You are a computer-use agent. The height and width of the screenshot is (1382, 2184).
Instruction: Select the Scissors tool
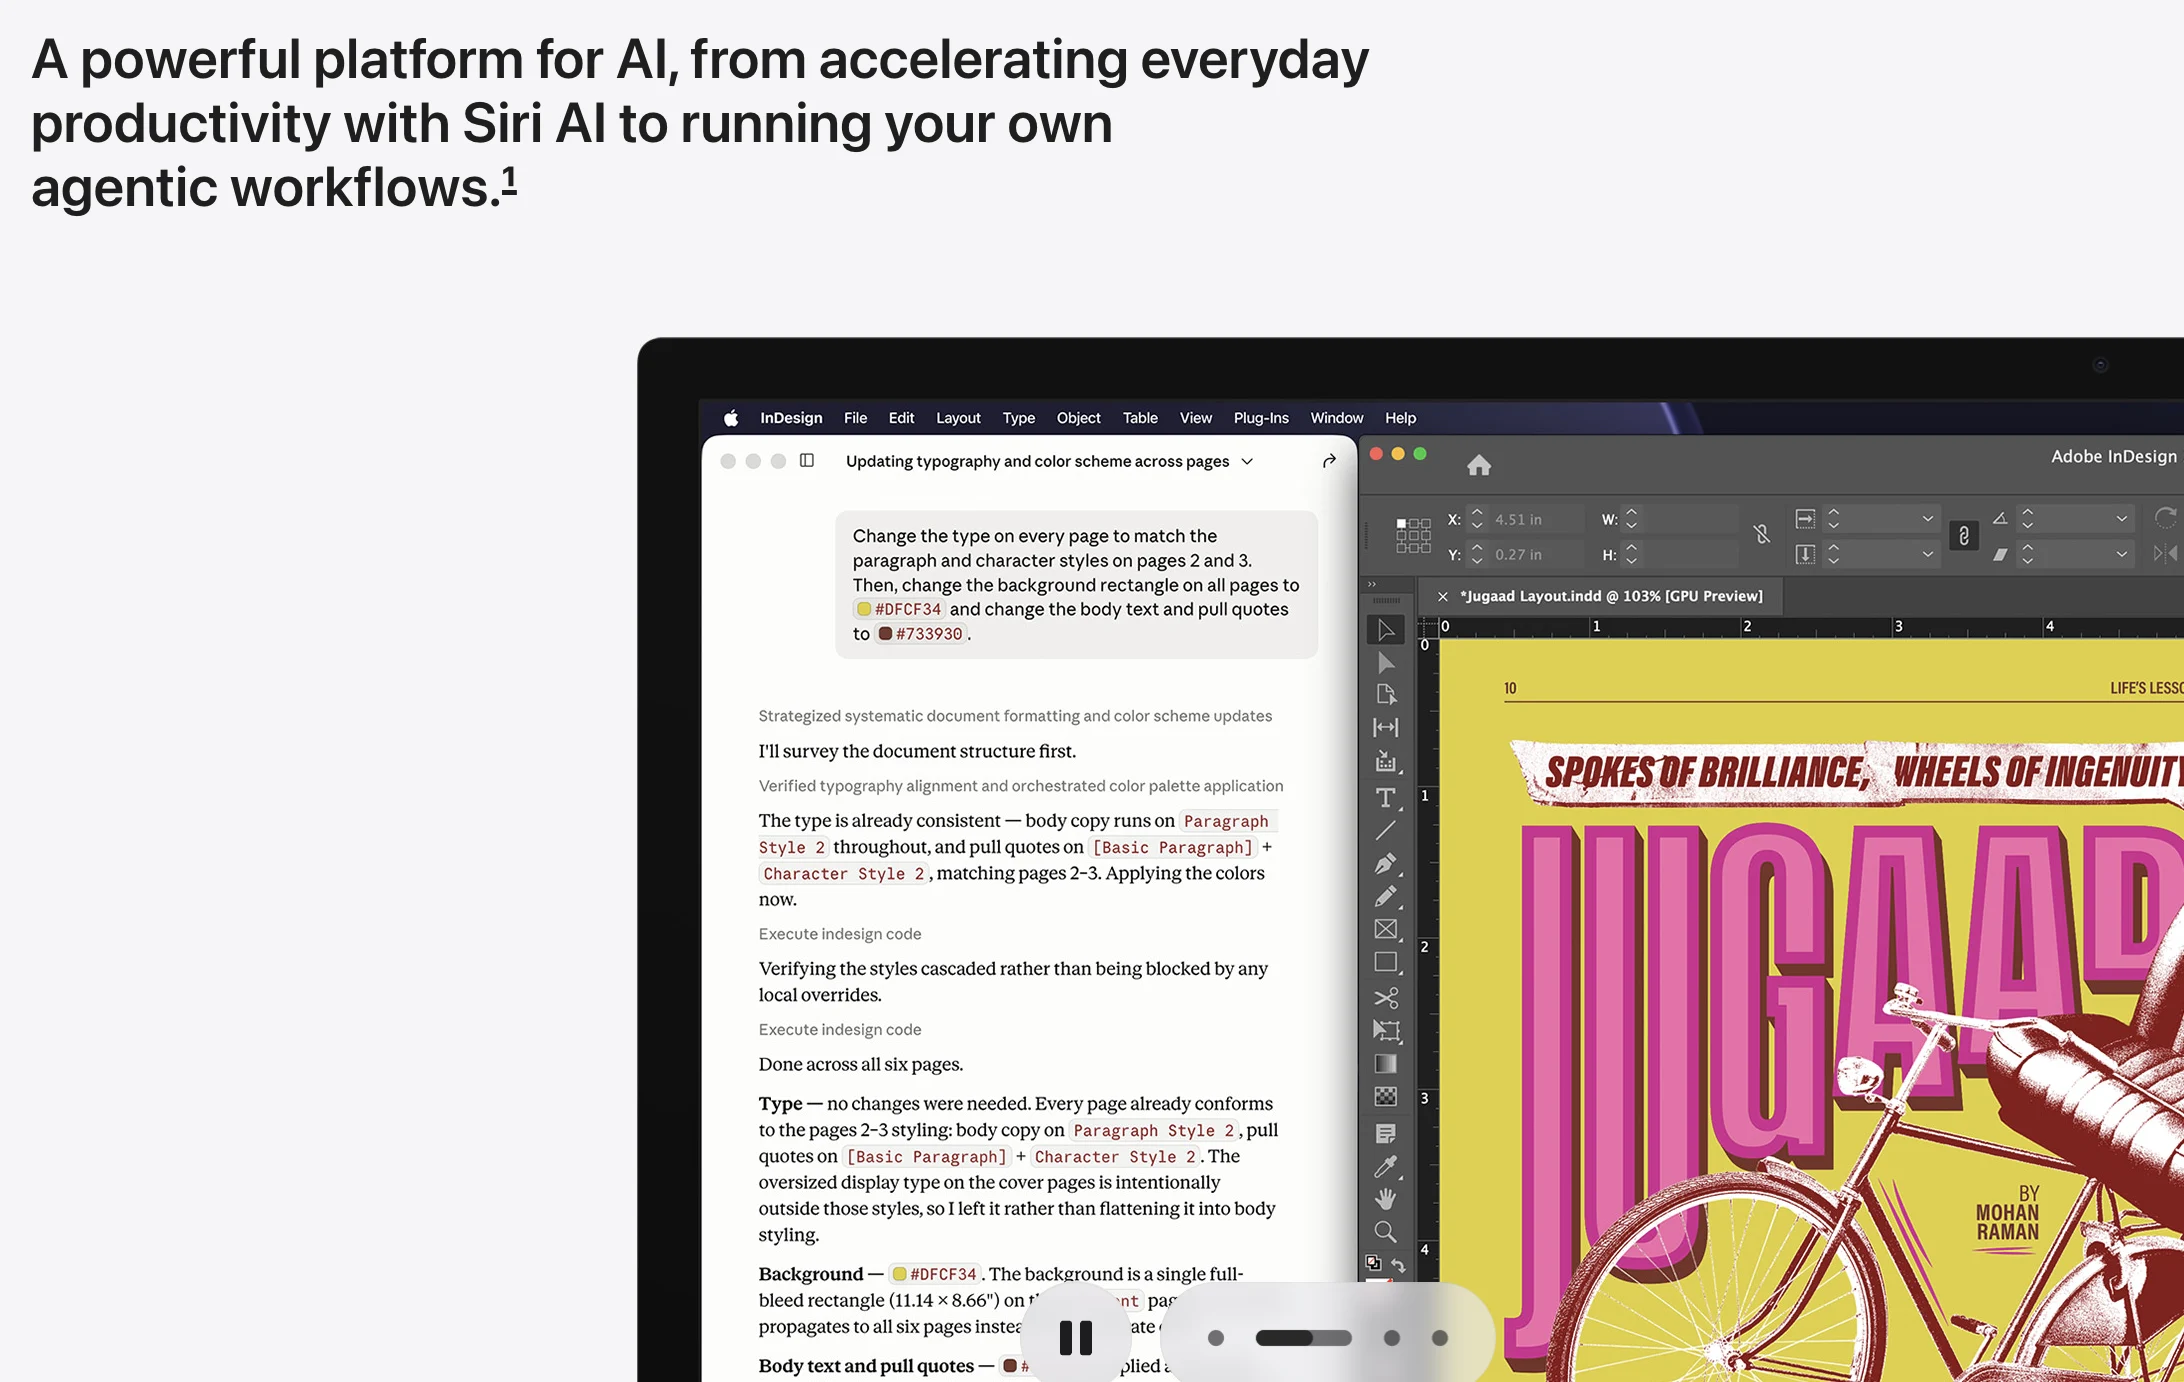(x=1386, y=998)
